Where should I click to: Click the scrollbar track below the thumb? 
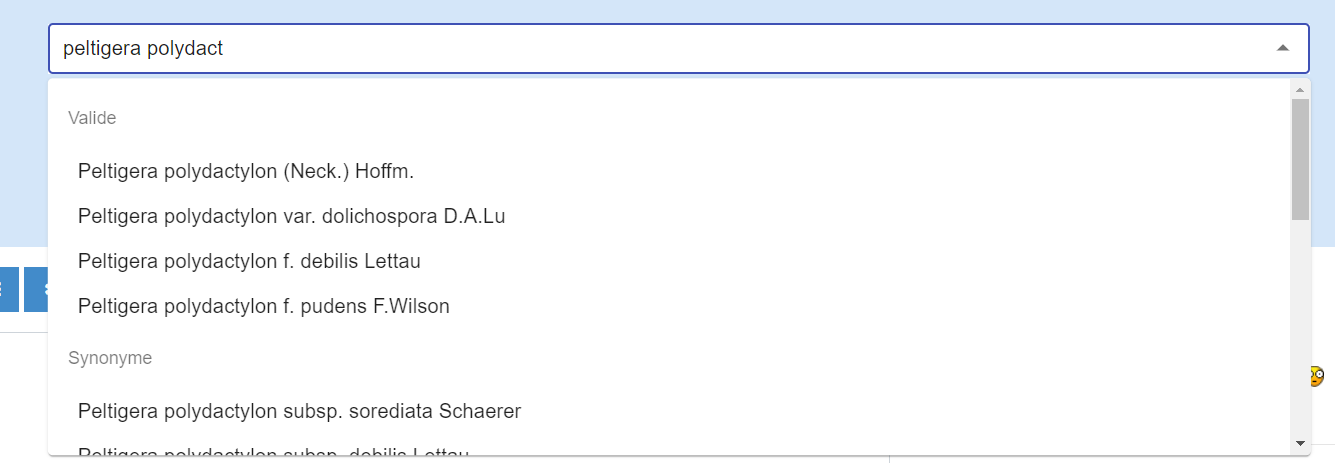[1299, 330]
